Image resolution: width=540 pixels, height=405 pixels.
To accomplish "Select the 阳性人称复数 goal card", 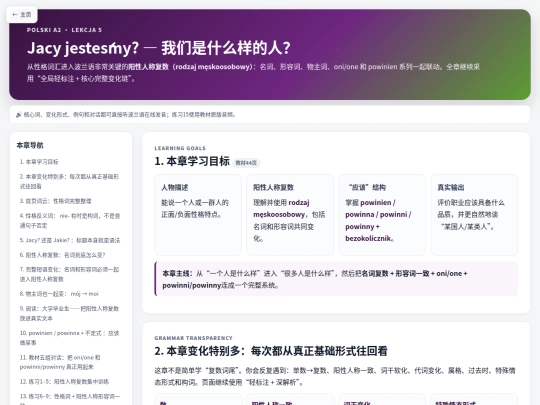I will (290, 215).
